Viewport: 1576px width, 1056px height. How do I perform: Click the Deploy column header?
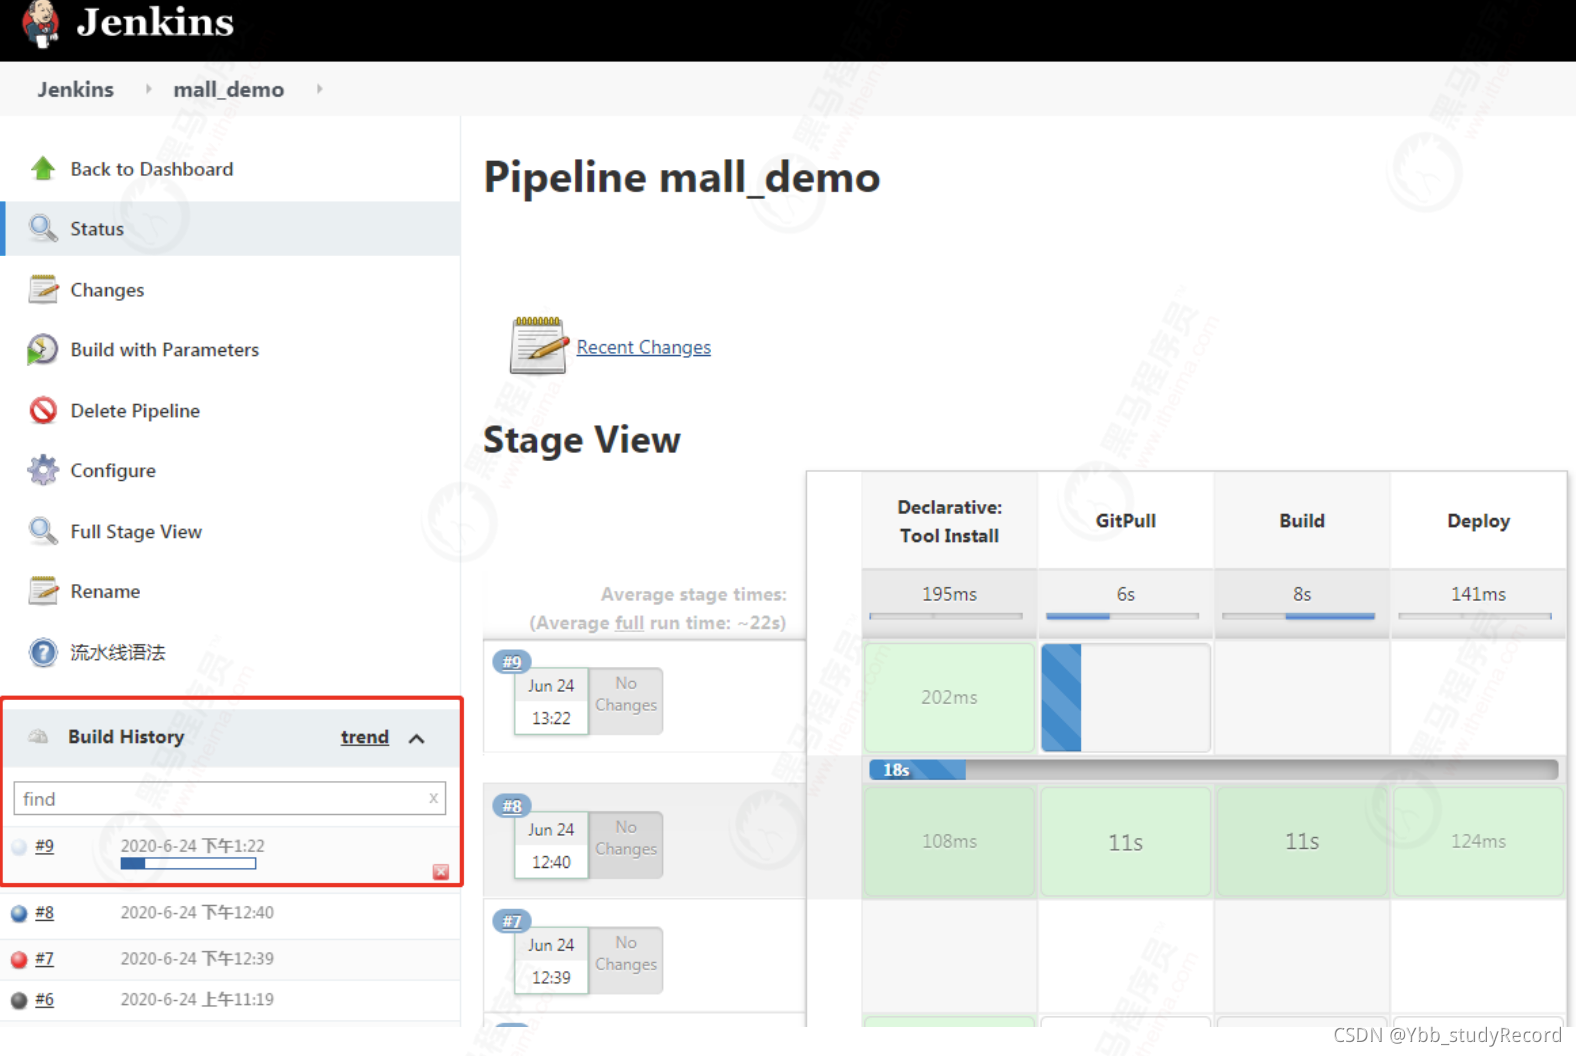1478,521
